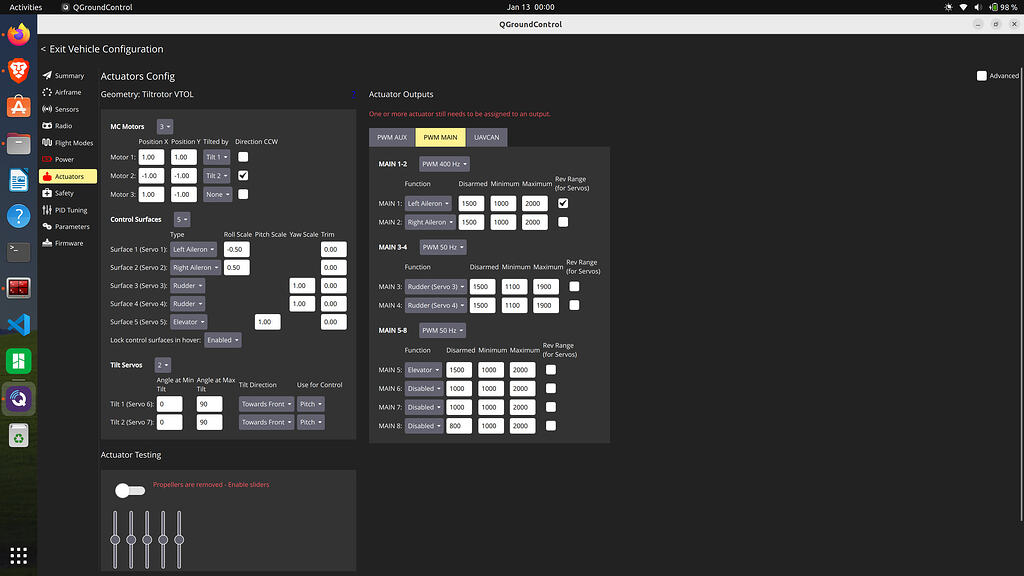Open the clock and calendar menu
The height and width of the screenshot is (576, 1024).
pos(530,7)
